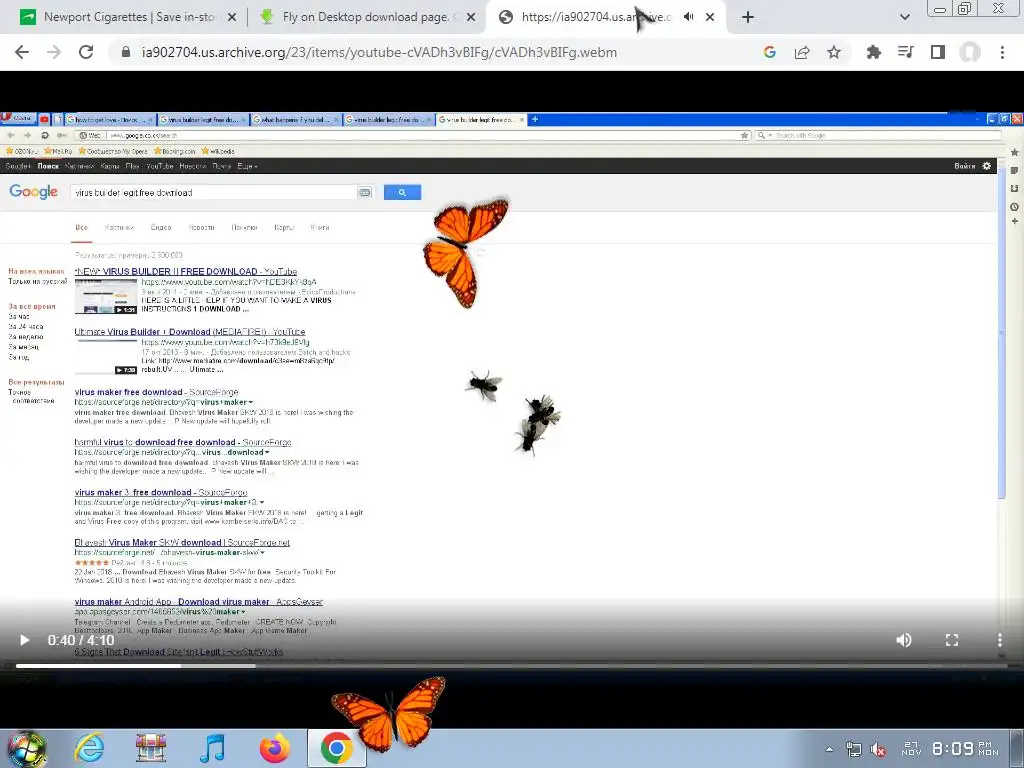
Task: Open the colorful shelf app in taskbar
Action: pos(151,748)
